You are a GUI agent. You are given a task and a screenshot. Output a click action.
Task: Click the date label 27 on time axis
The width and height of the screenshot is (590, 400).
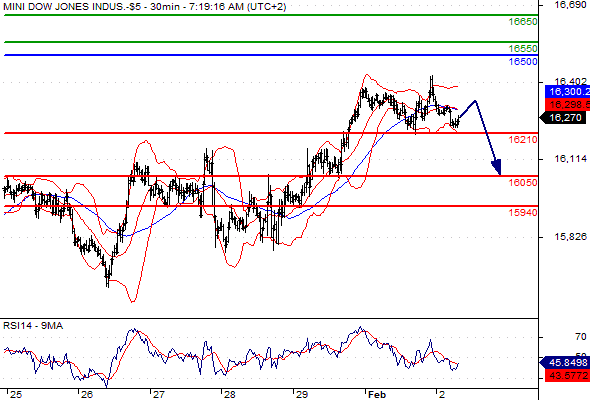point(158,394)
